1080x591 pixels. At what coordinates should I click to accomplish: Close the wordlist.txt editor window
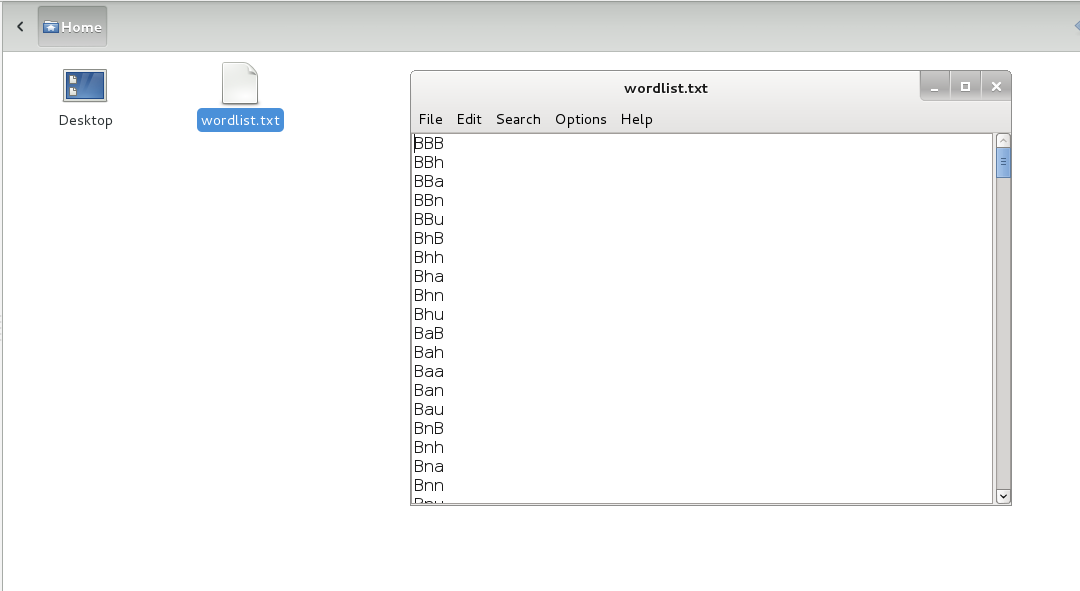tap(996, 86)
